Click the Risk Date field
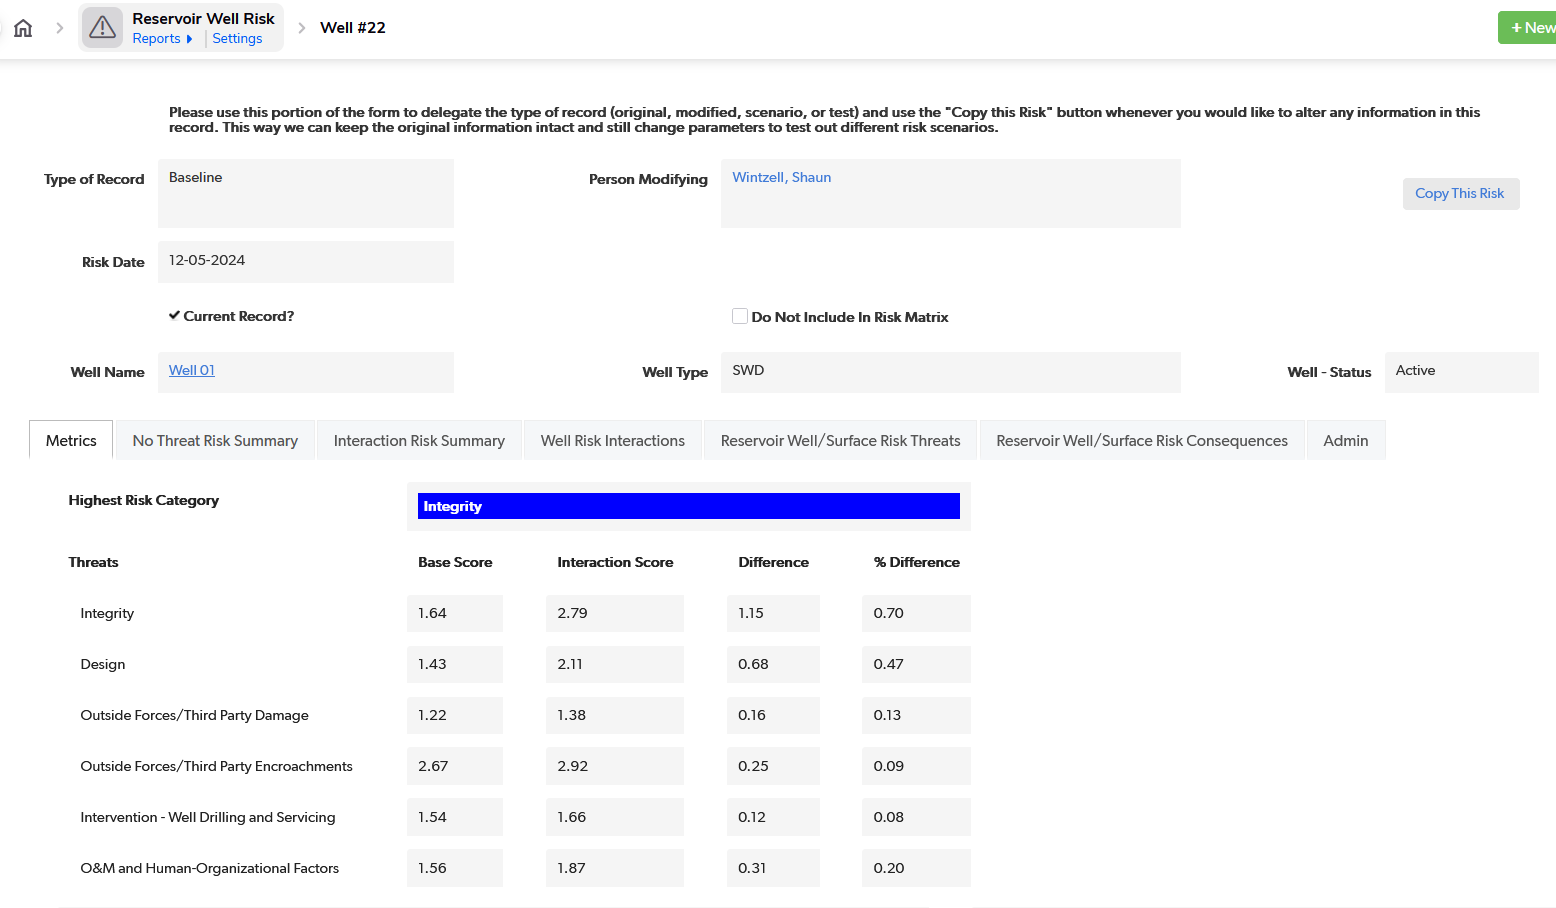Image resolution: width=1556 pixels, height=908 pixels. [305, 262]
